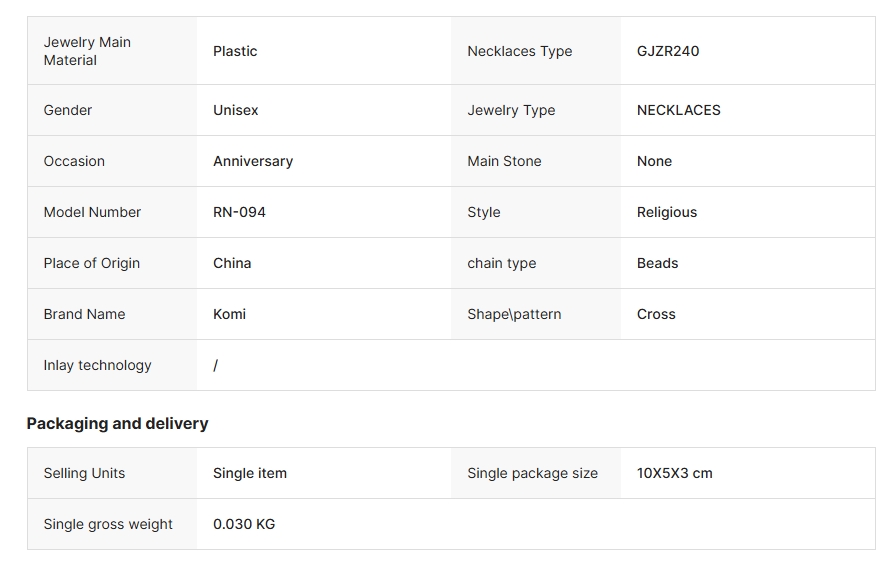Click the Religious style value
This screenshot has height=566, width=878.
(667, 212)
